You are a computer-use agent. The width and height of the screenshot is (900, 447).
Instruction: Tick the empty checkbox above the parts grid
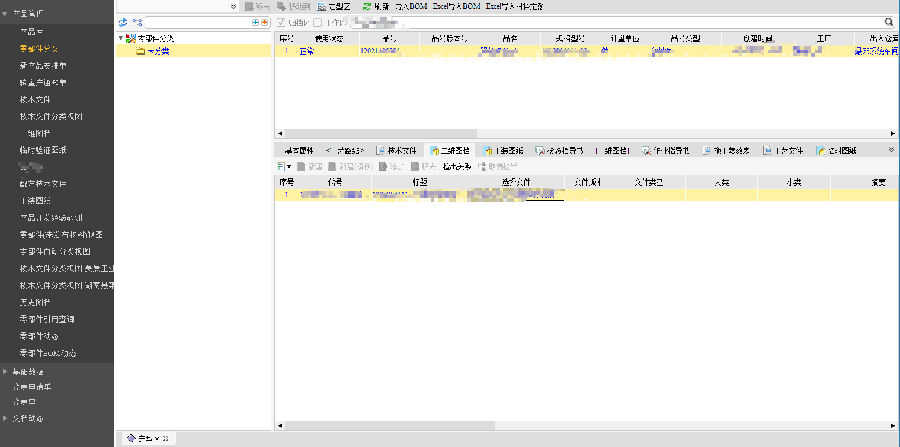click(317, 22)
